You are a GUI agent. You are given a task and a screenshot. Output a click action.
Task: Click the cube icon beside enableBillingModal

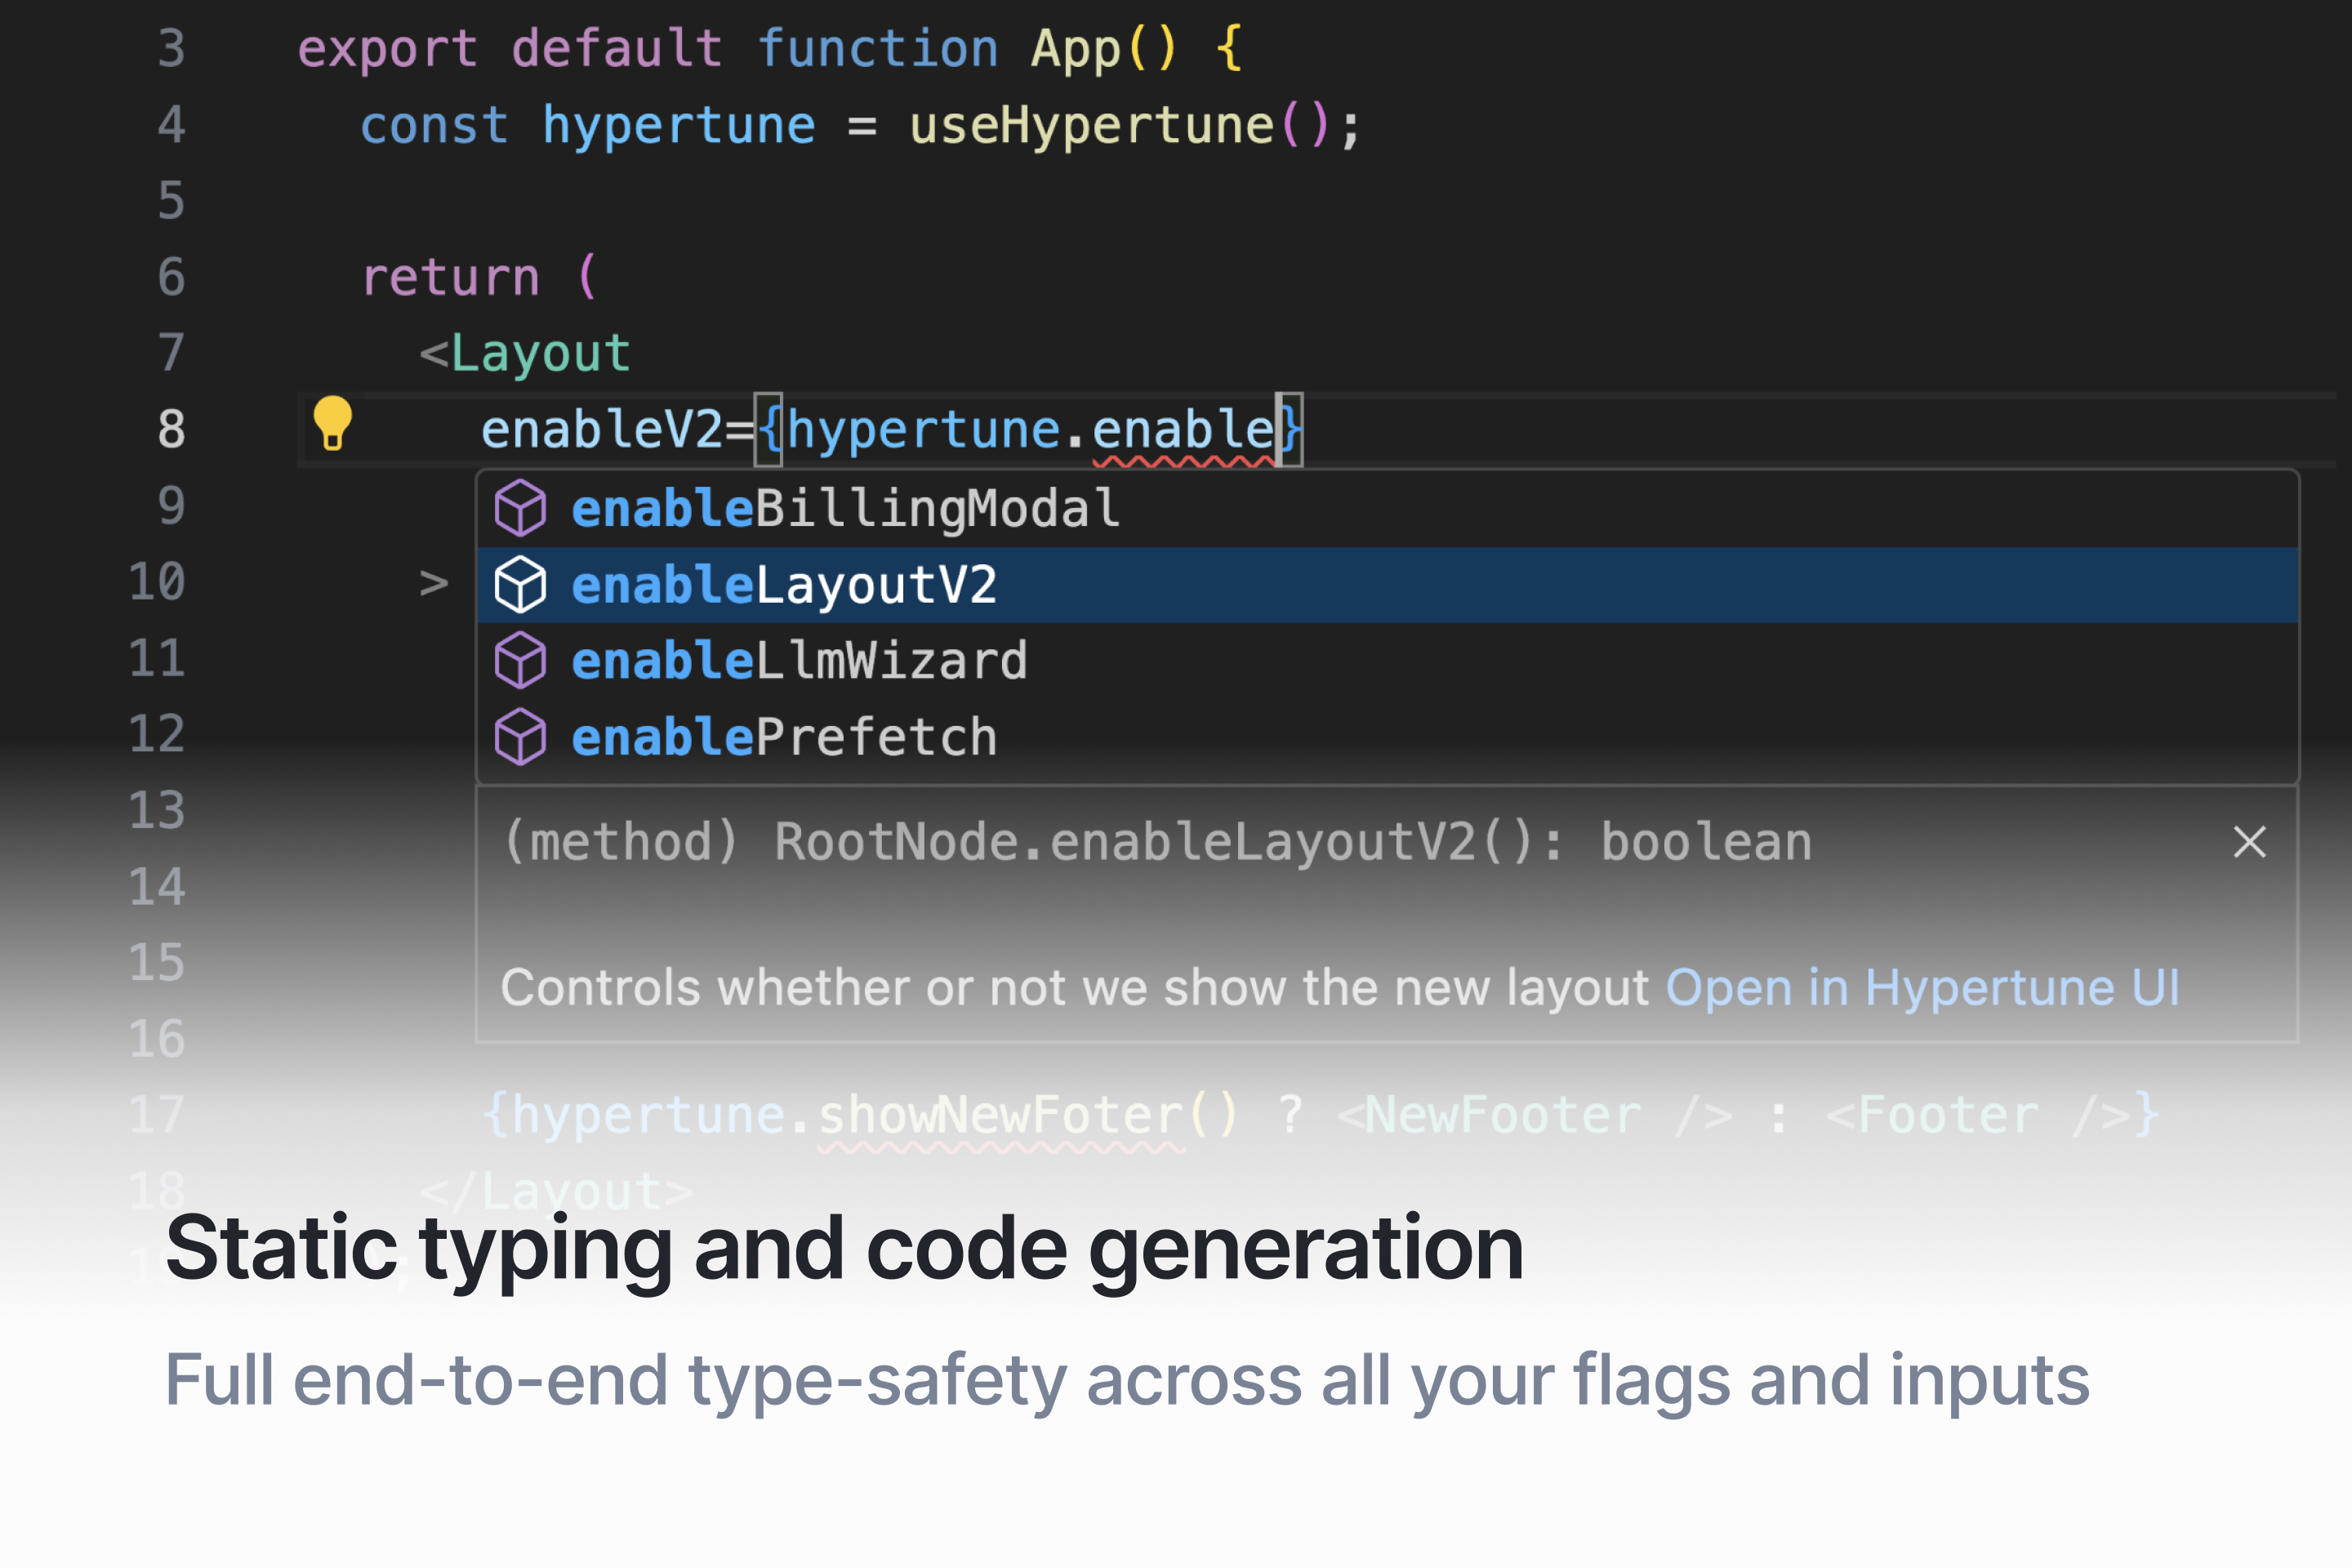pyautogui.click(x=520, y=508)
